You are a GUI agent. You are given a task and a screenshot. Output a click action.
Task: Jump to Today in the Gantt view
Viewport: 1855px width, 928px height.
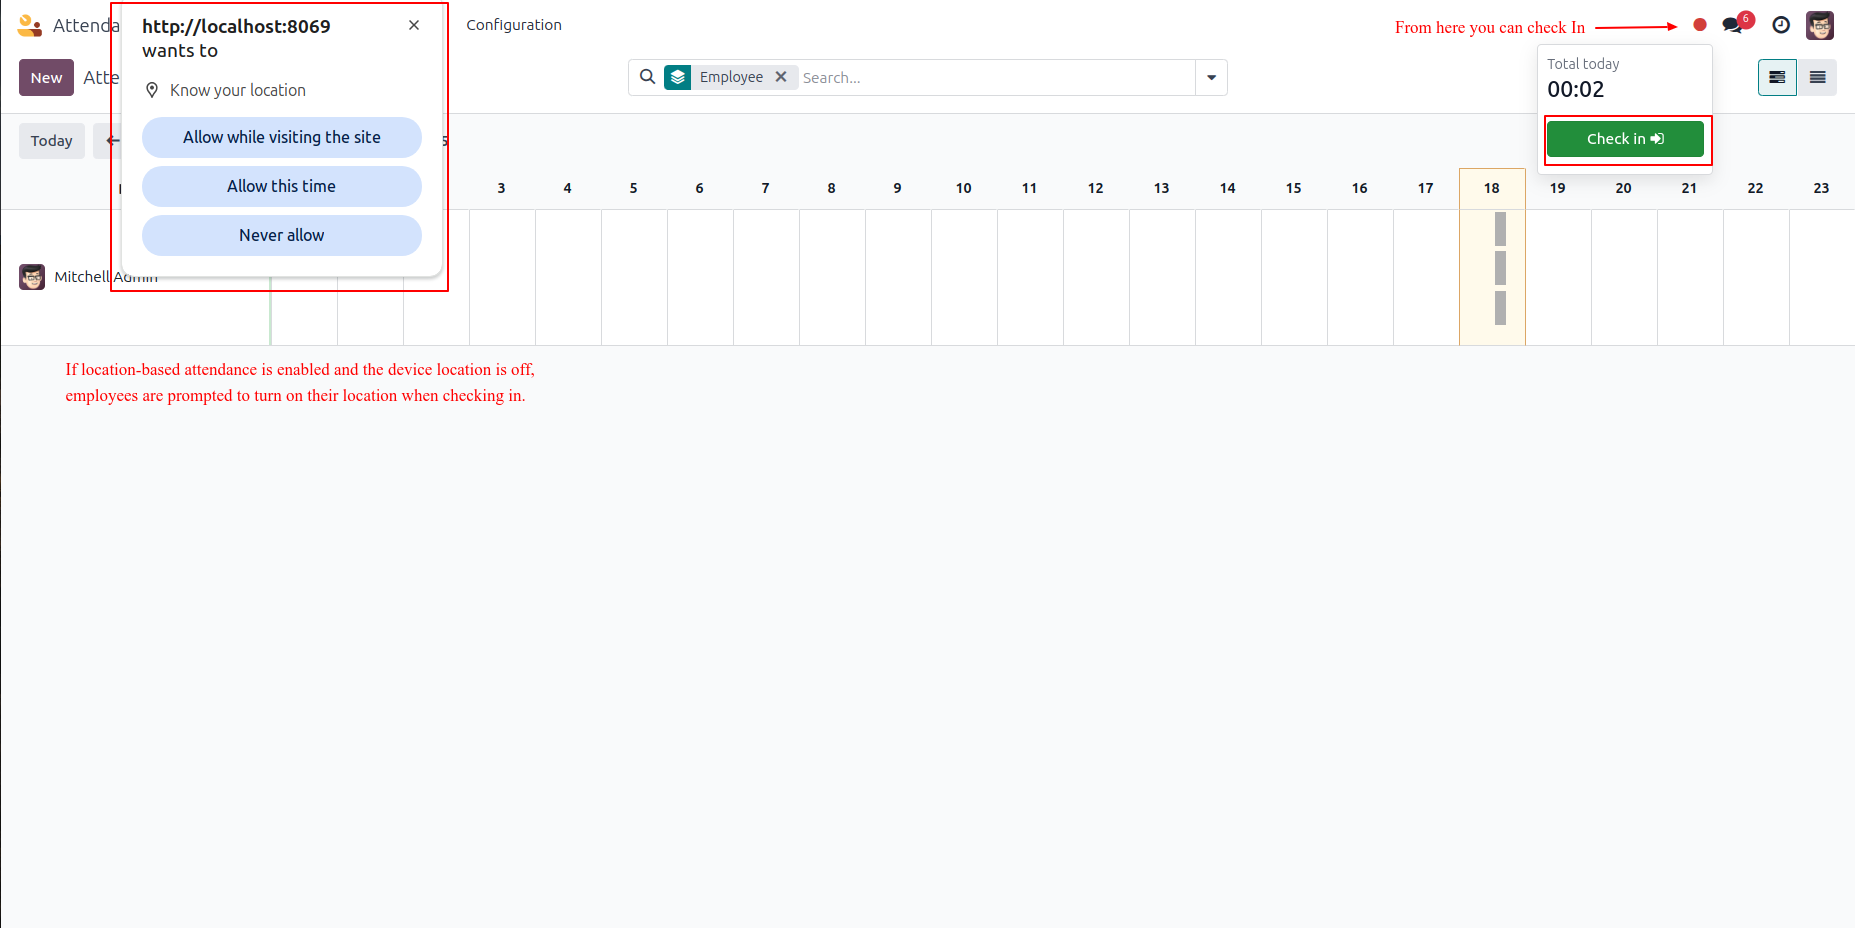coord(52,141)
